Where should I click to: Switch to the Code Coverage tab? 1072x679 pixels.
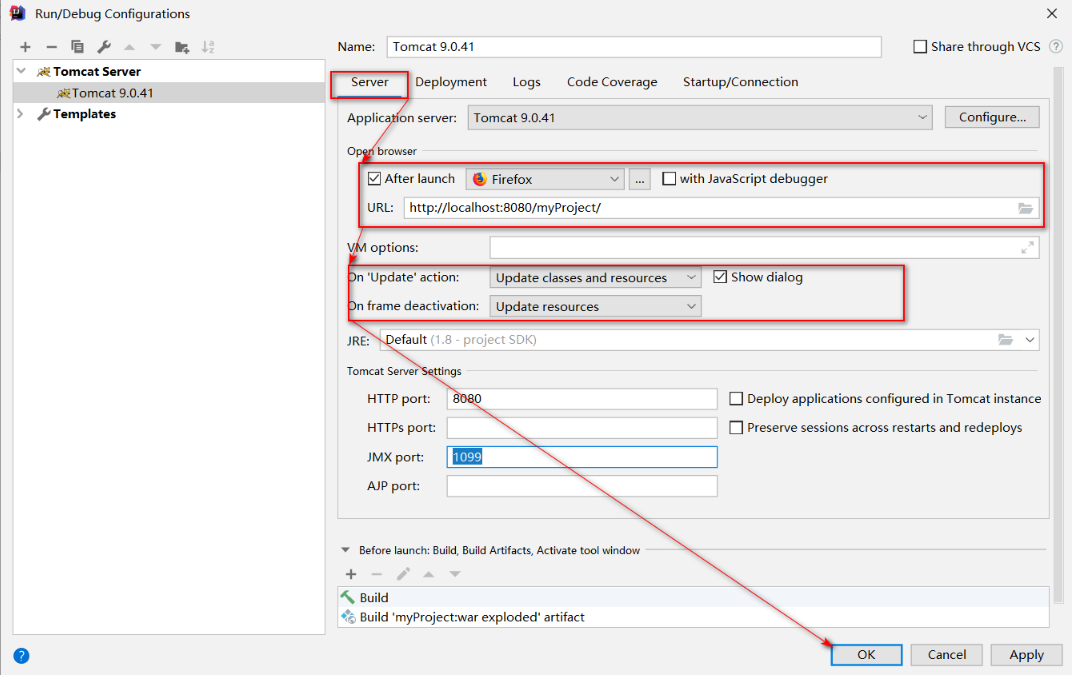(612, 82)
